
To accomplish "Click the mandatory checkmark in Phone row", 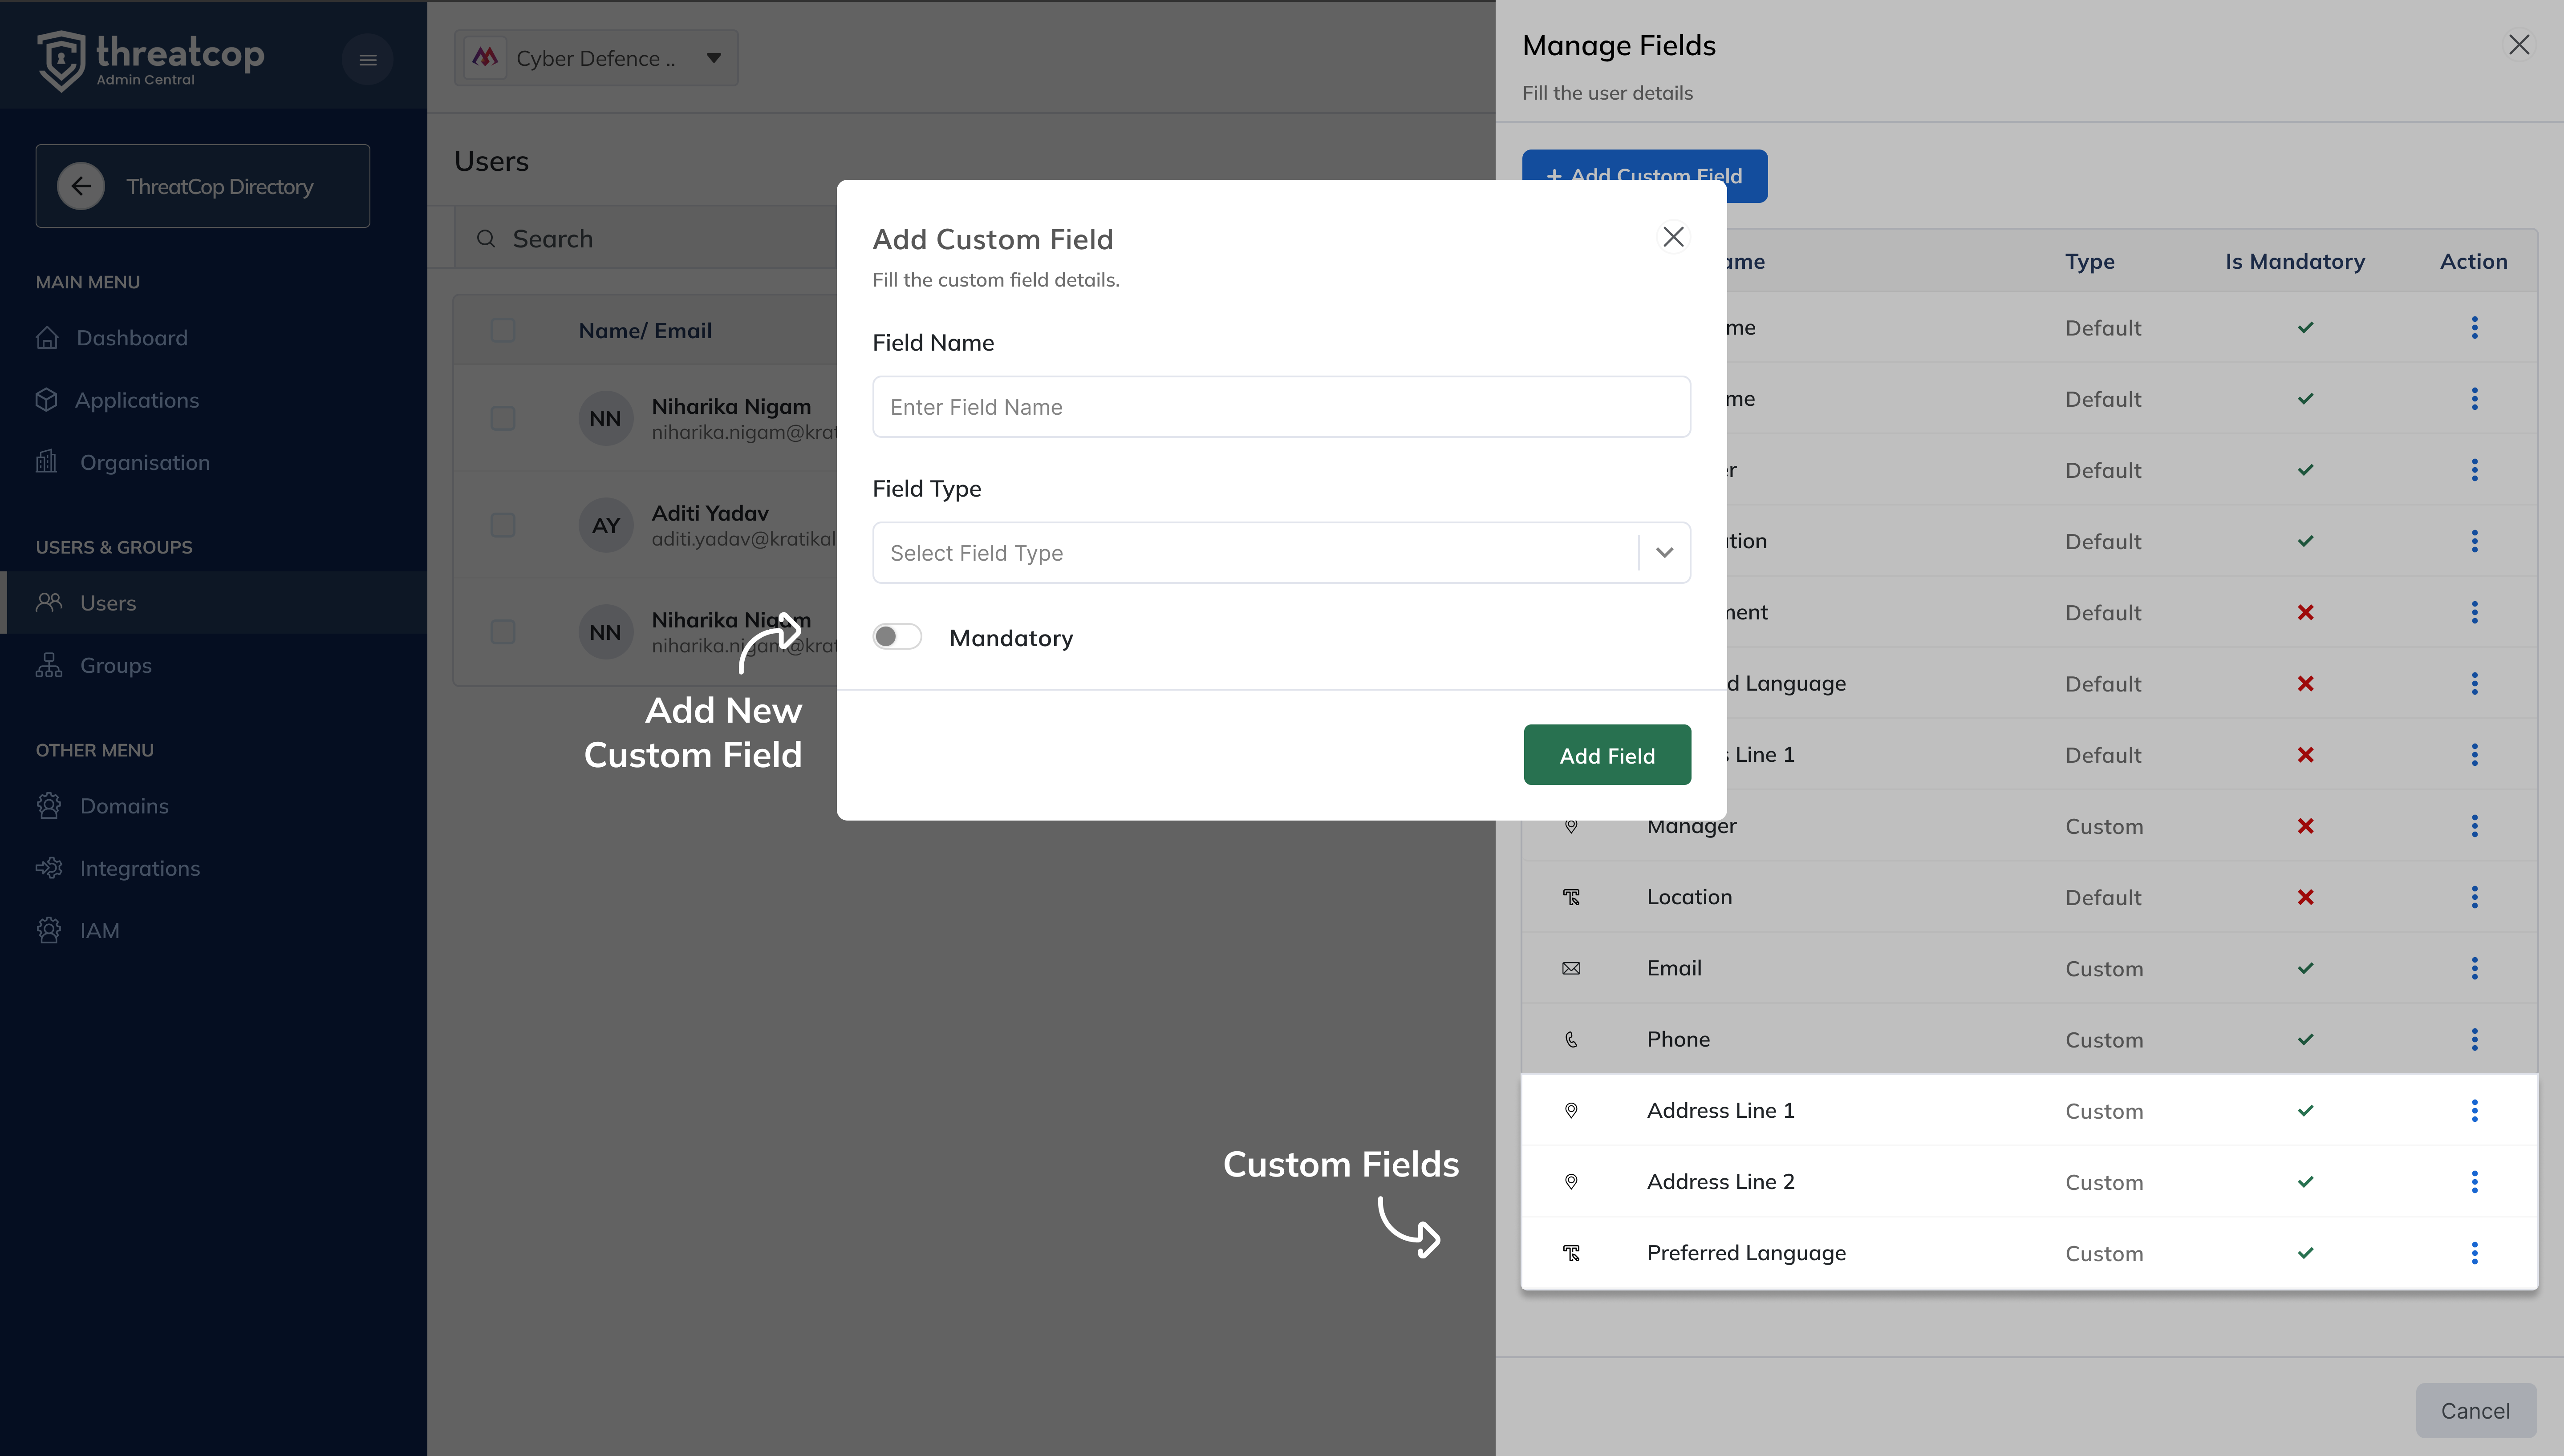I will [x=2305, y=1039].
